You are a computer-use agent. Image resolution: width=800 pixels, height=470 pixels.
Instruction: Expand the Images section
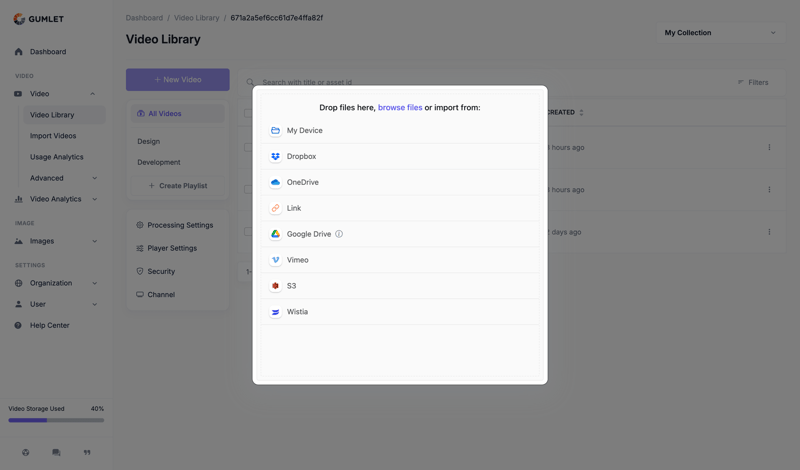click(94, 241)
